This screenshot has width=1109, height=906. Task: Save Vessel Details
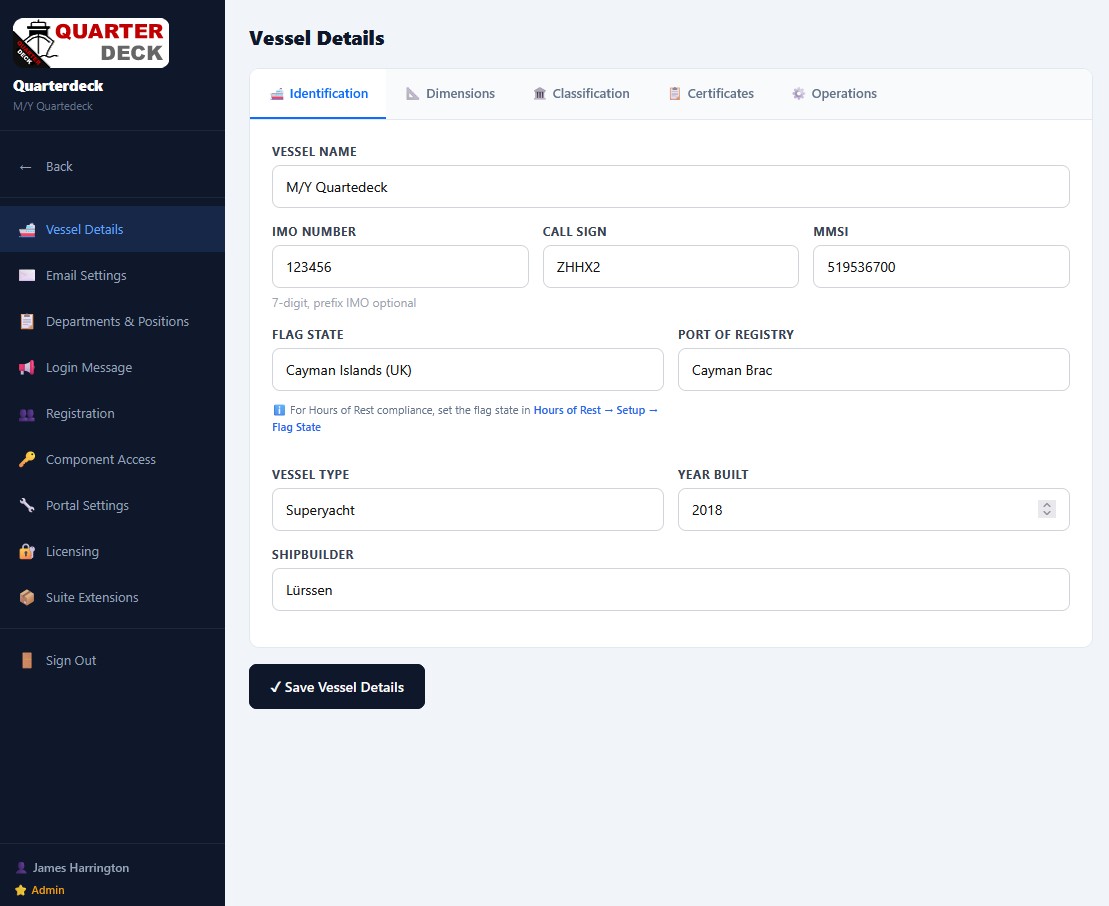pos(337,687)
